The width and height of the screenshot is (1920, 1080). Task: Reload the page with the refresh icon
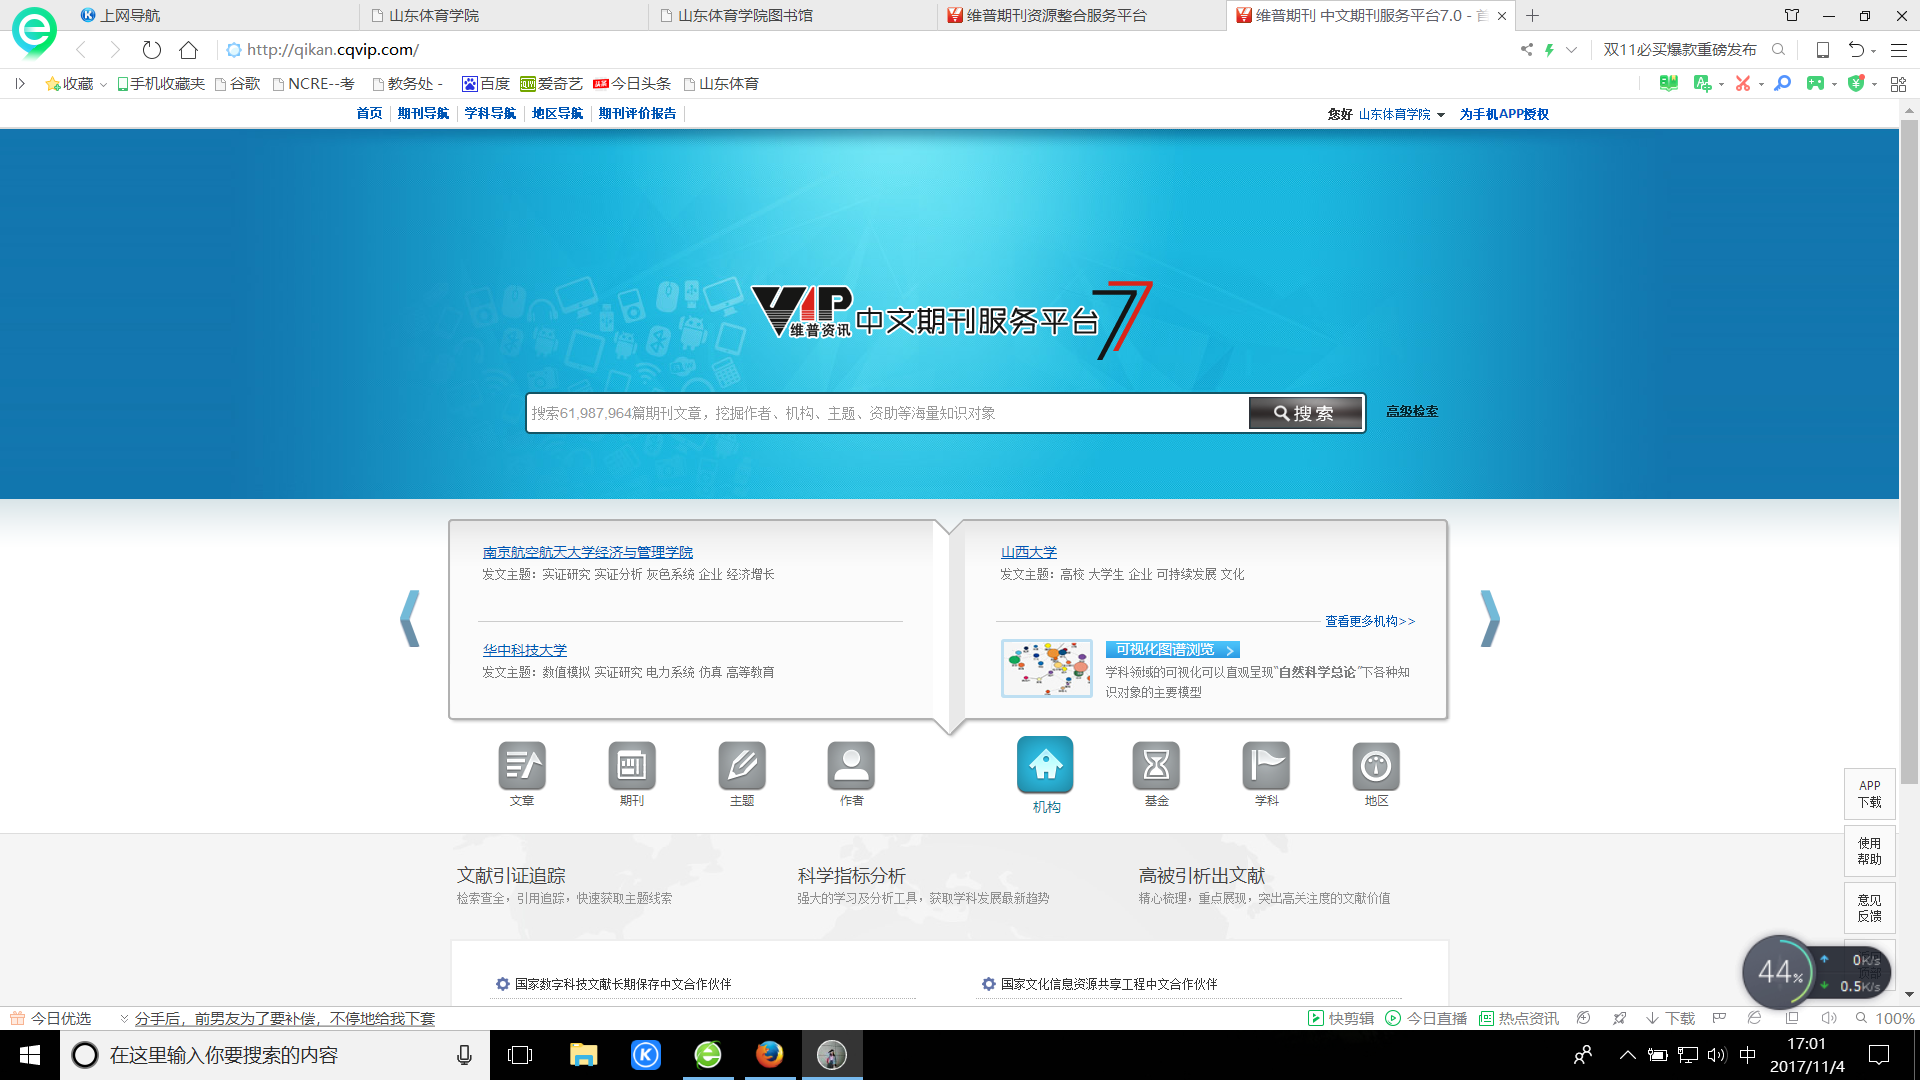[x=152, y=49]
